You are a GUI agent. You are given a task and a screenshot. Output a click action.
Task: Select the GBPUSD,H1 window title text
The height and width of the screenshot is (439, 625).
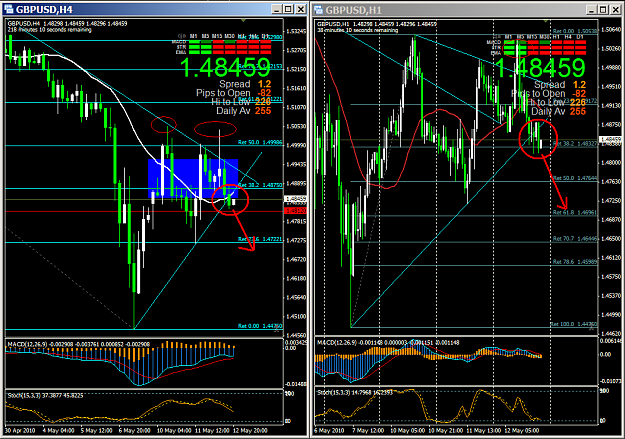coord(354,10)
